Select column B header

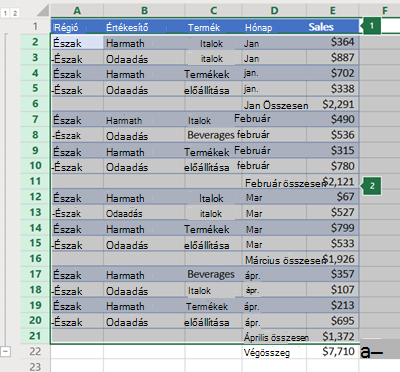pos(144,11)
